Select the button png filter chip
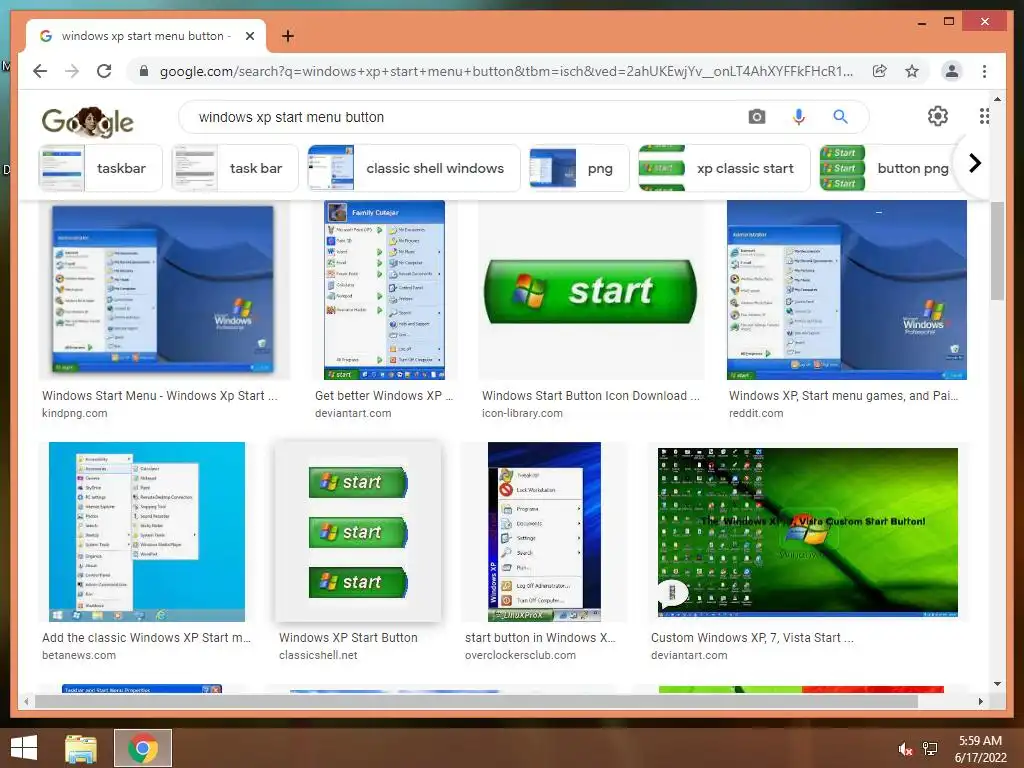The height and width of the screenshot is (768, 1024). coord(888,168)
